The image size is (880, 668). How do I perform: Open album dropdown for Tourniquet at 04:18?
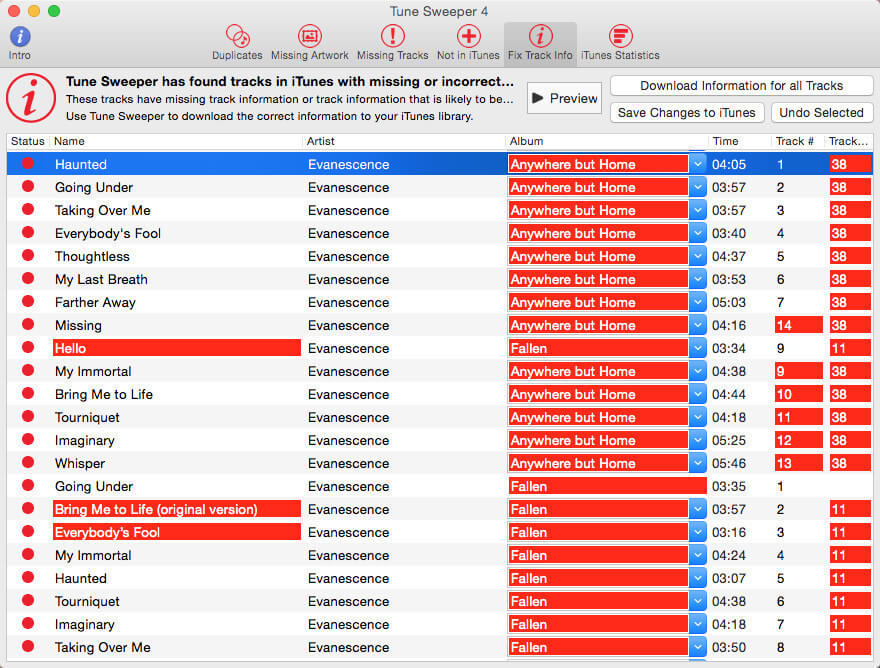698,418
